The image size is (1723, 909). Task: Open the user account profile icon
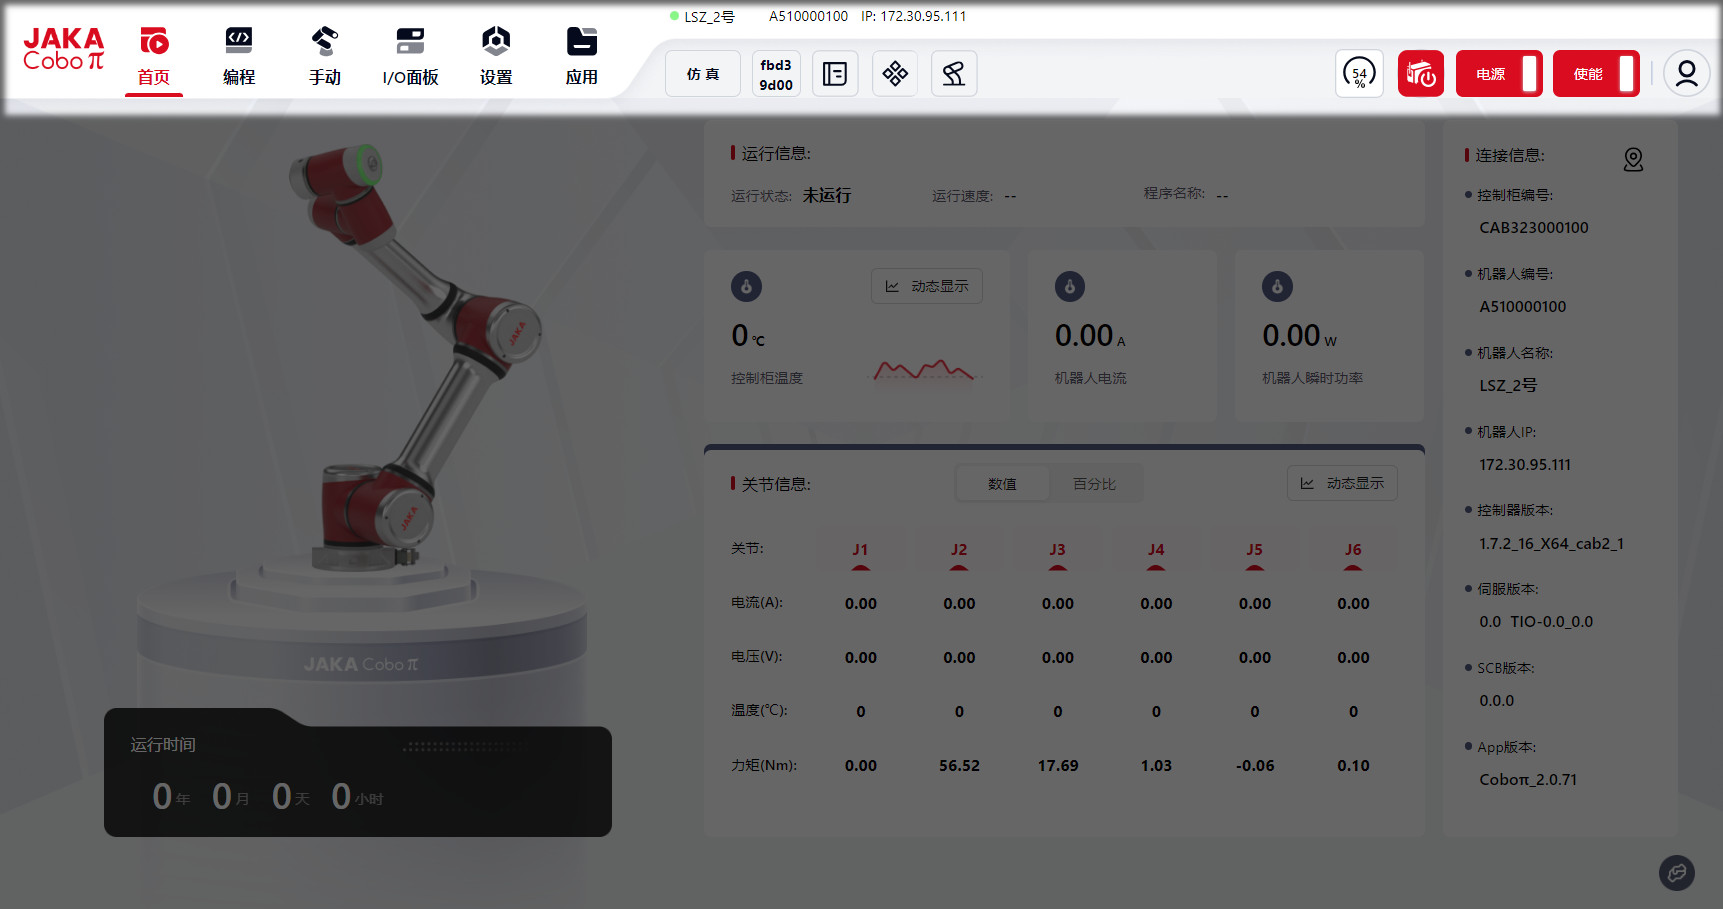tap(1686, 74)
